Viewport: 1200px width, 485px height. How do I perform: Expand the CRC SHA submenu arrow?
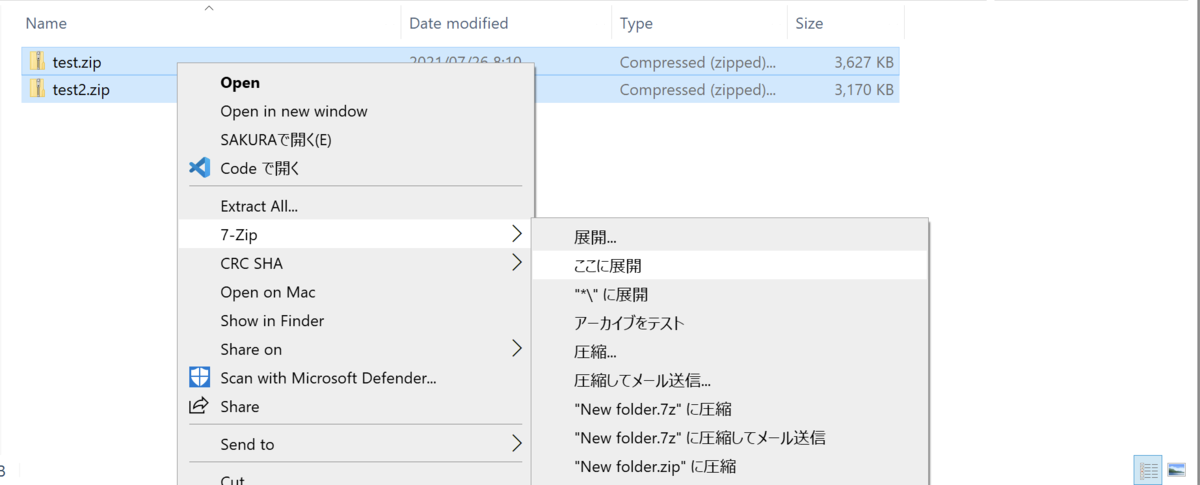click(x=516, y=263)
